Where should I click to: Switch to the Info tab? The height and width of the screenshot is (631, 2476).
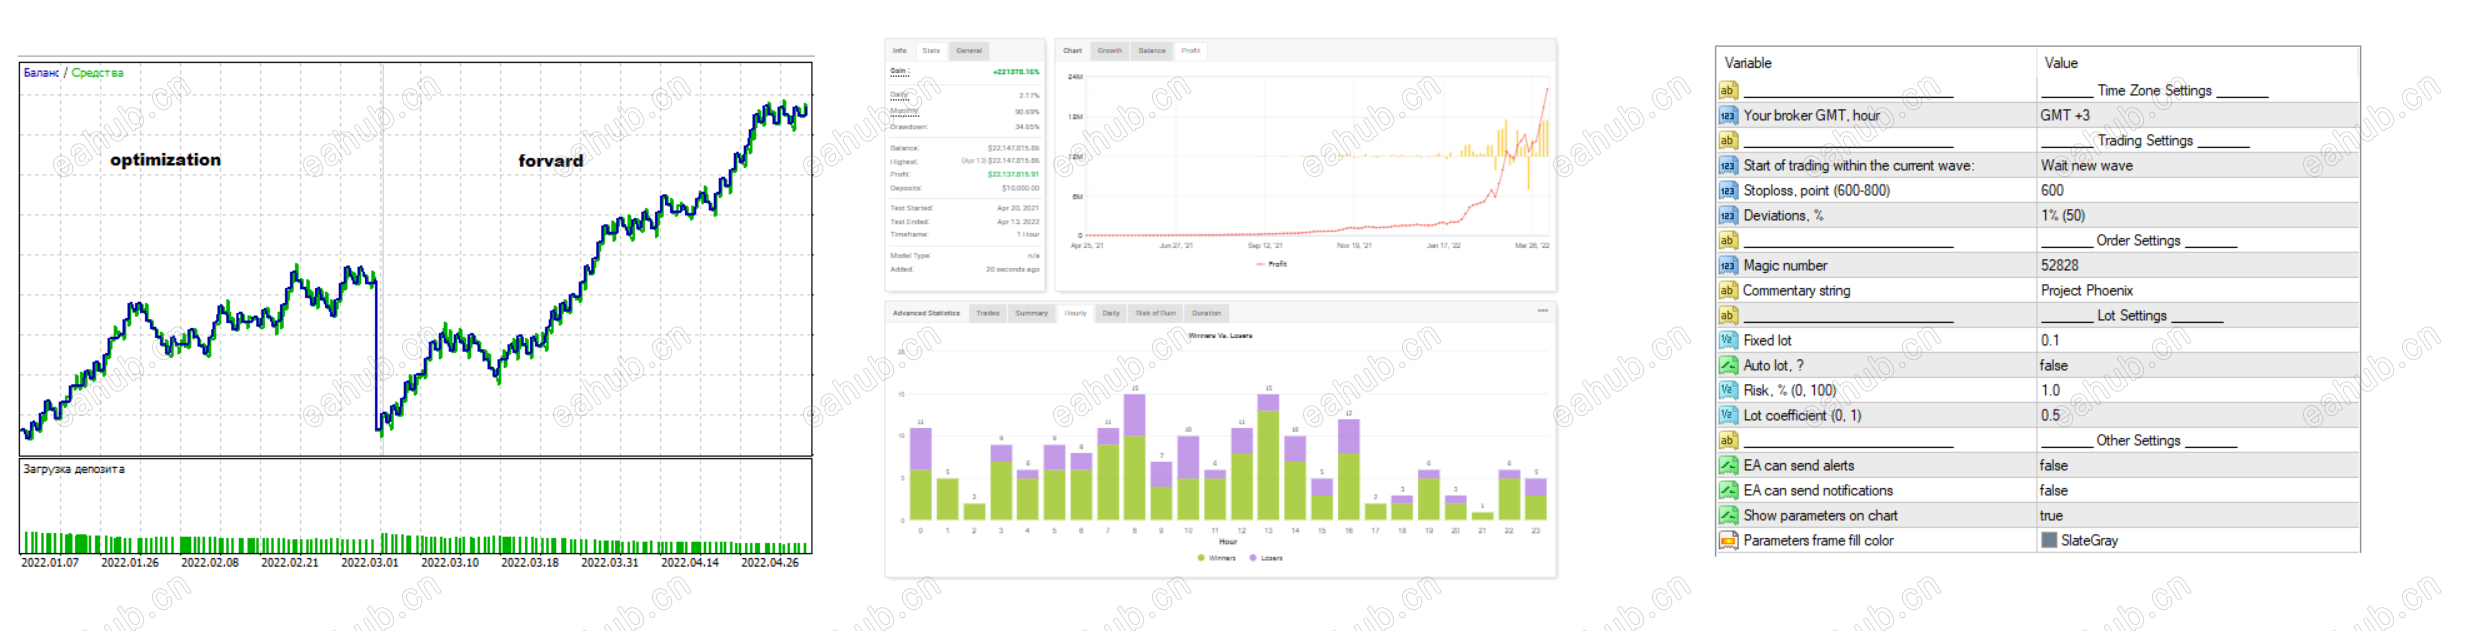[x=900, y=50]
